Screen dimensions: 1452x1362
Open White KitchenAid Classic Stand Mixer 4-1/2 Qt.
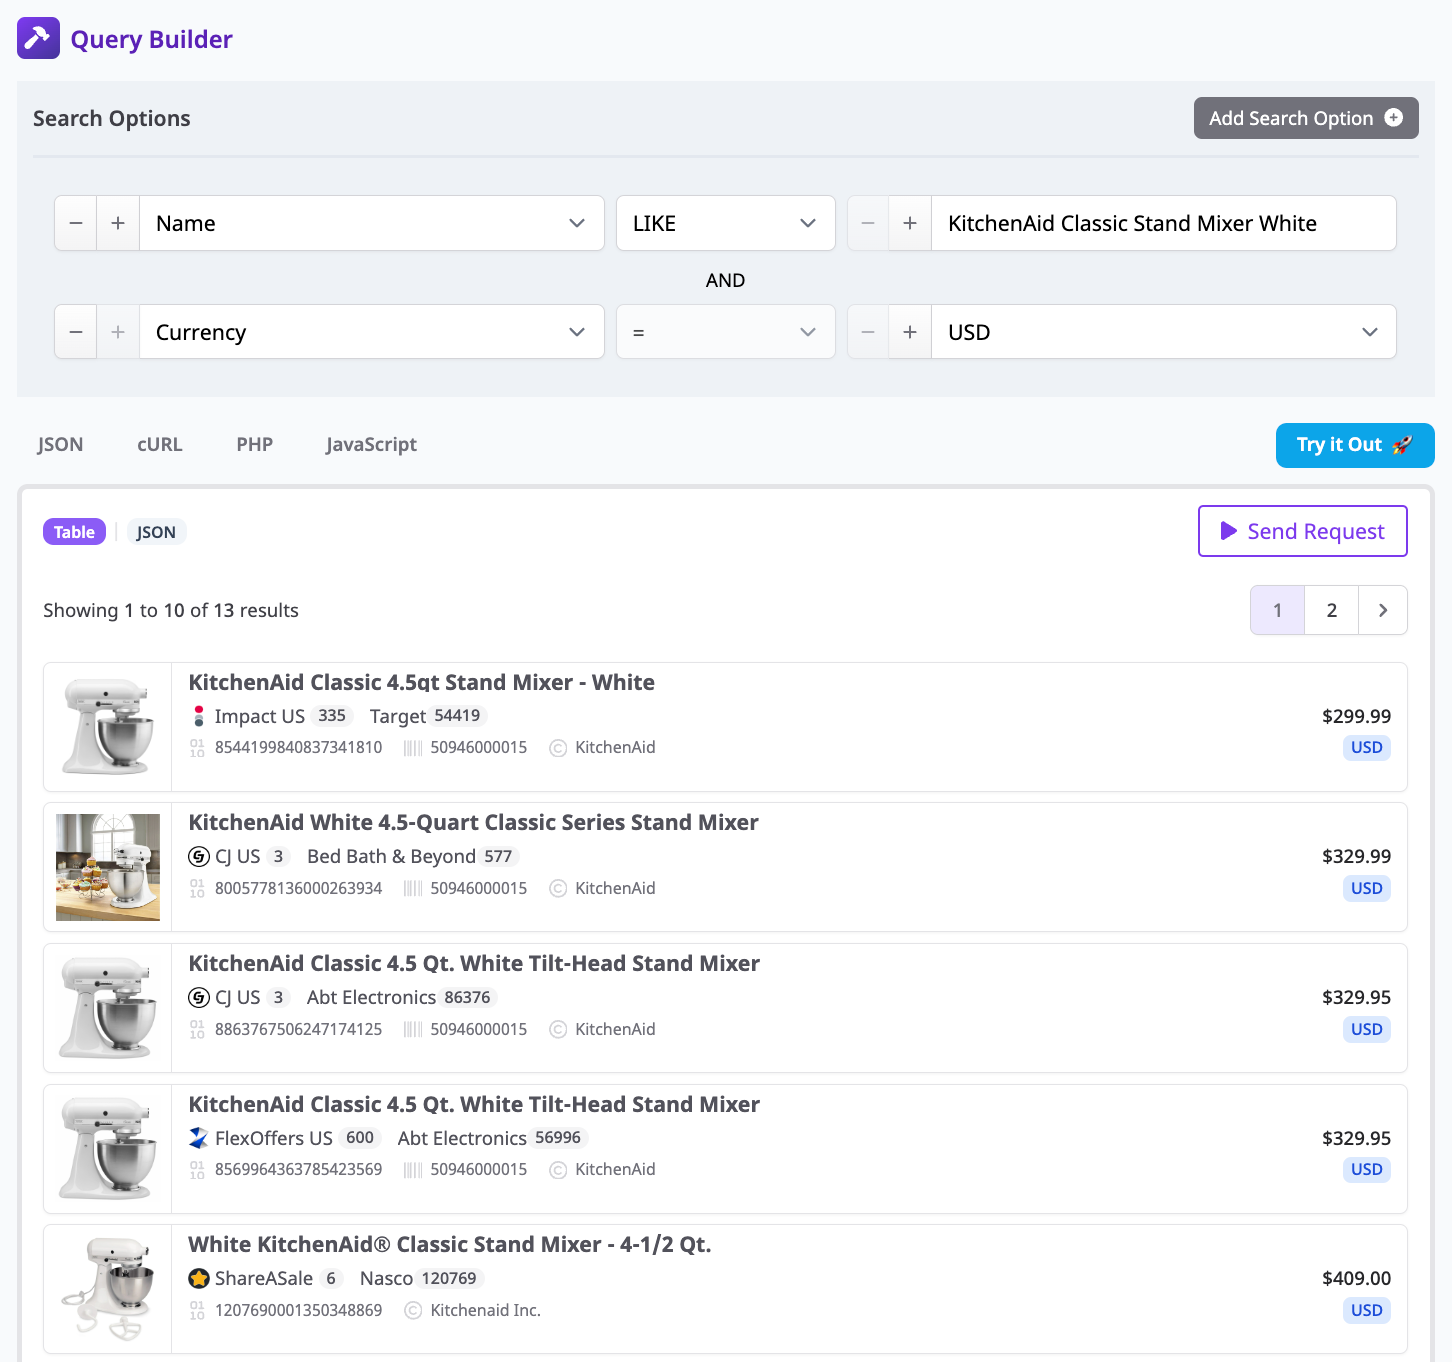click(x=450, y=1245)
